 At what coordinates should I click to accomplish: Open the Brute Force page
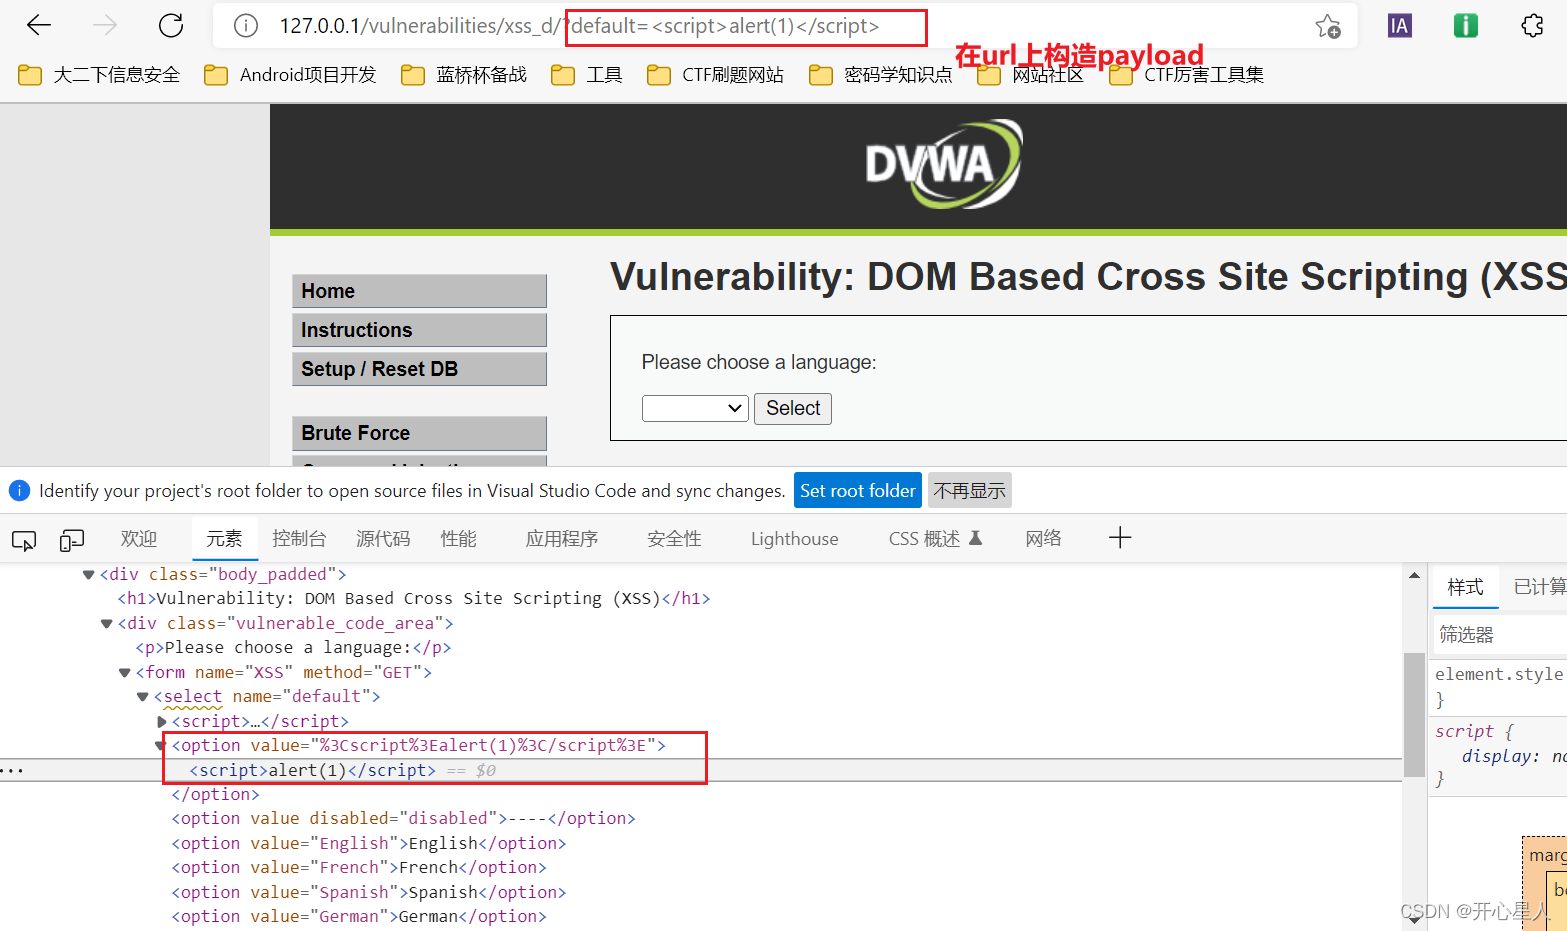419,433
